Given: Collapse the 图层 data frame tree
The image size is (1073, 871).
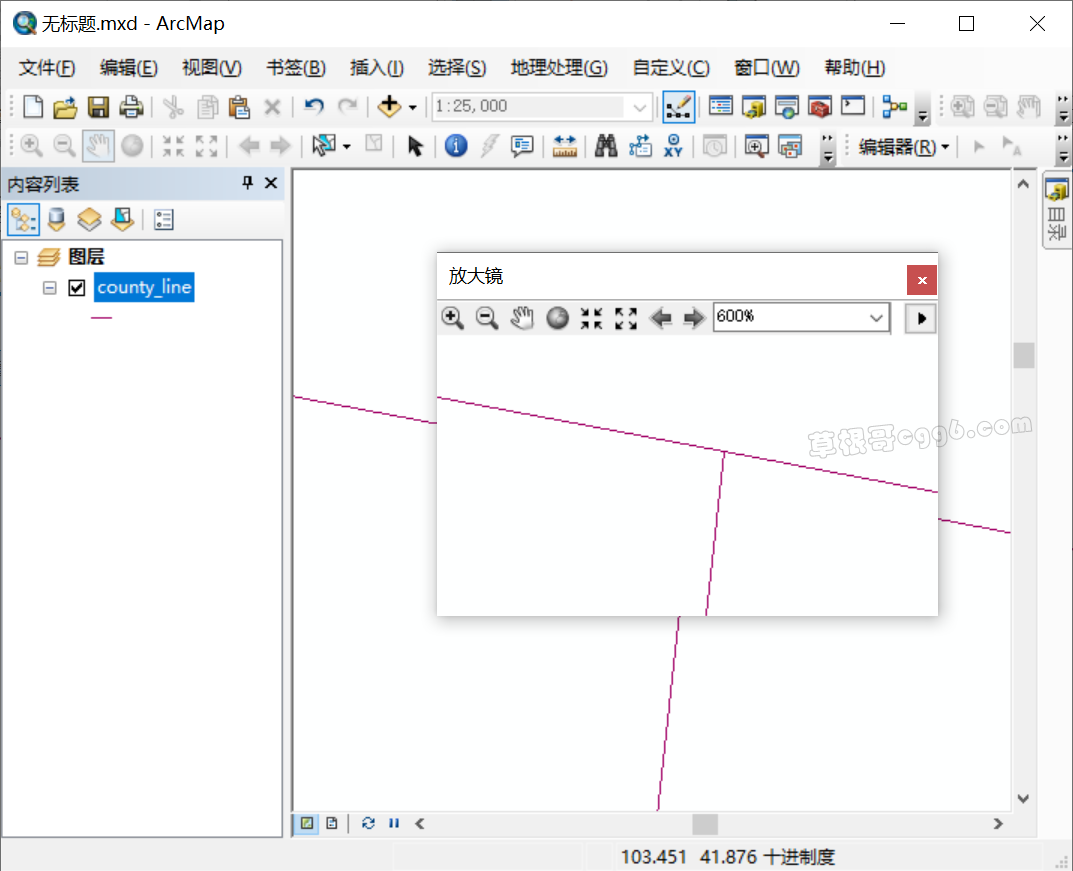Looking at the screenshot, I should [x=21, y=258].
